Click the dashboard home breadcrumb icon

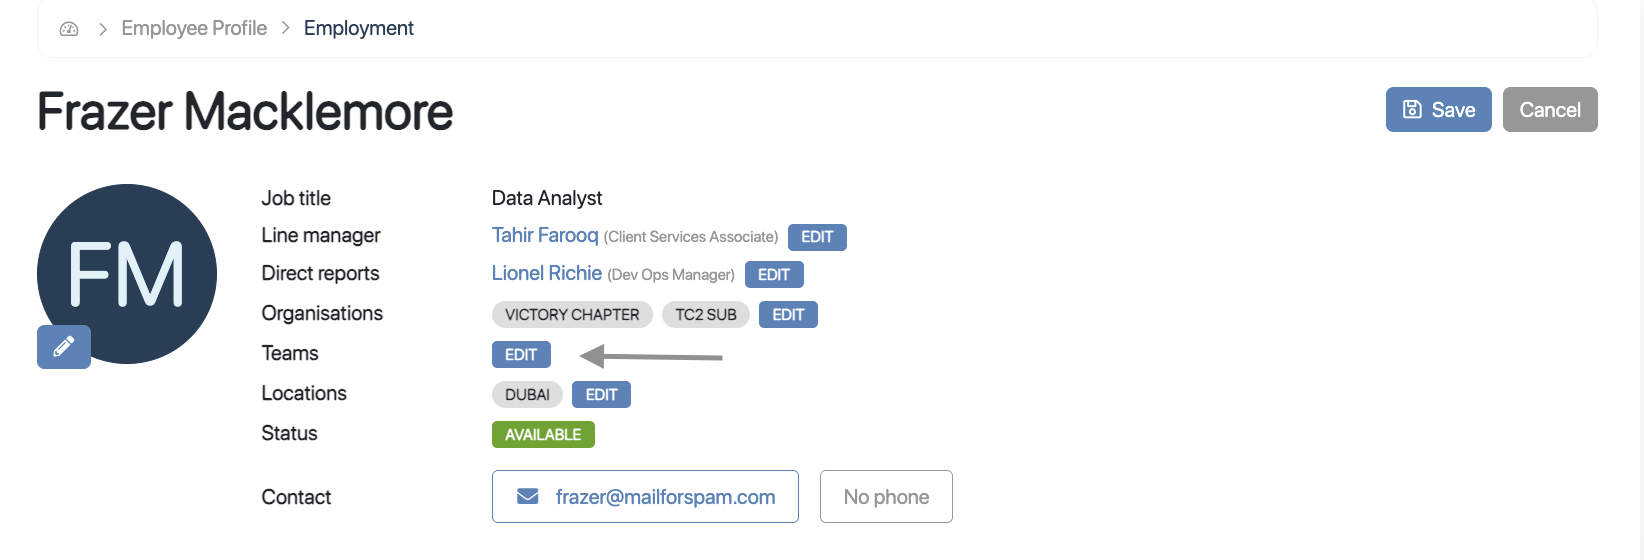coord(69,29)
